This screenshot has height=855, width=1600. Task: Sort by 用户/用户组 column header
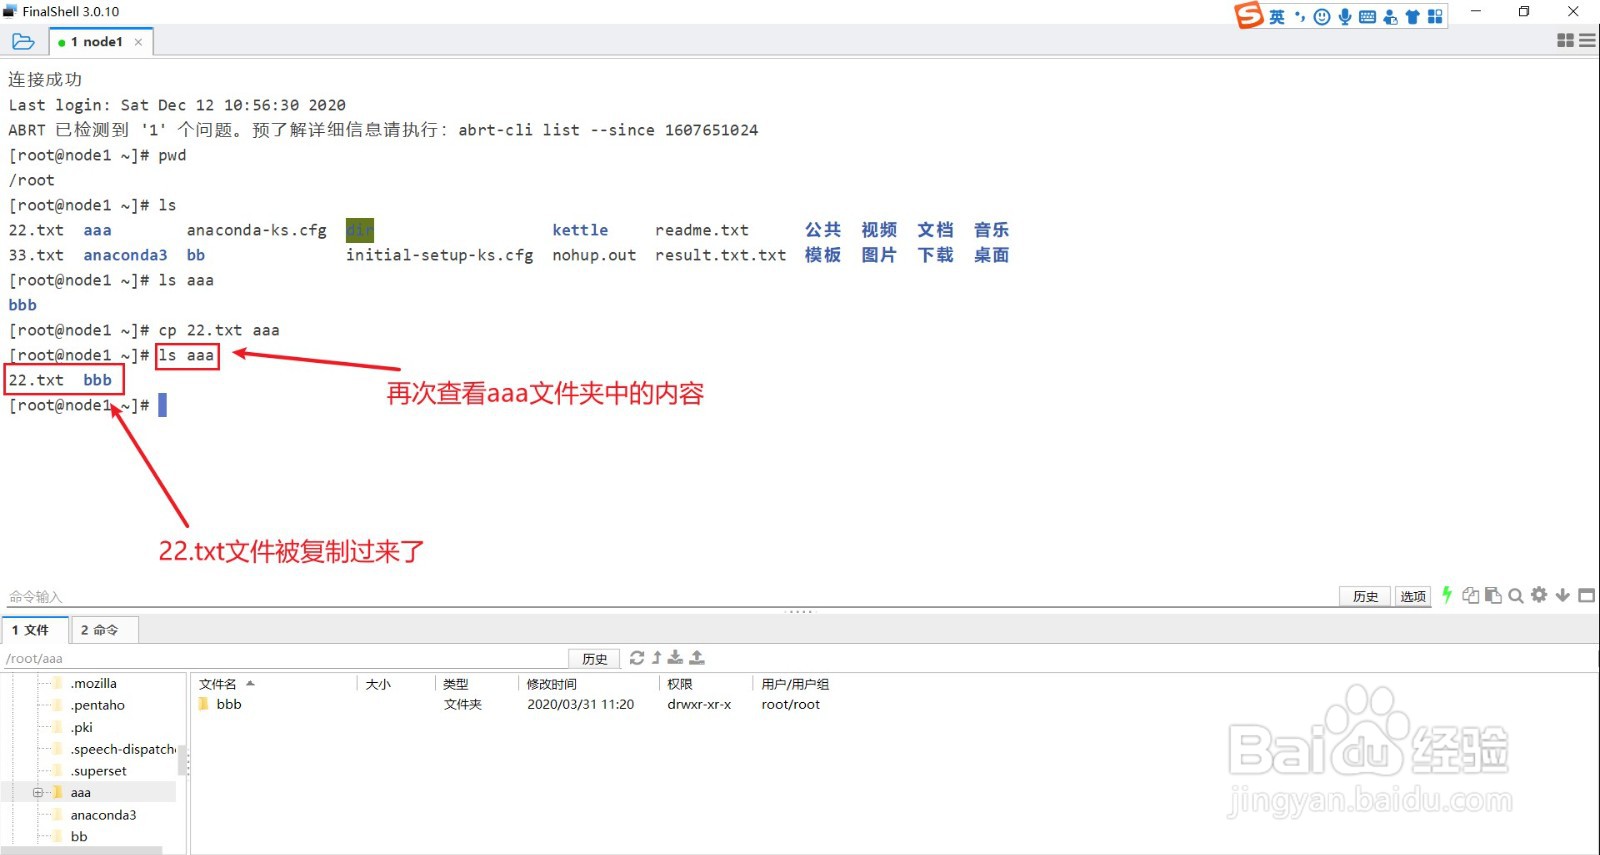pyautogui.click(x=795, y=684)
